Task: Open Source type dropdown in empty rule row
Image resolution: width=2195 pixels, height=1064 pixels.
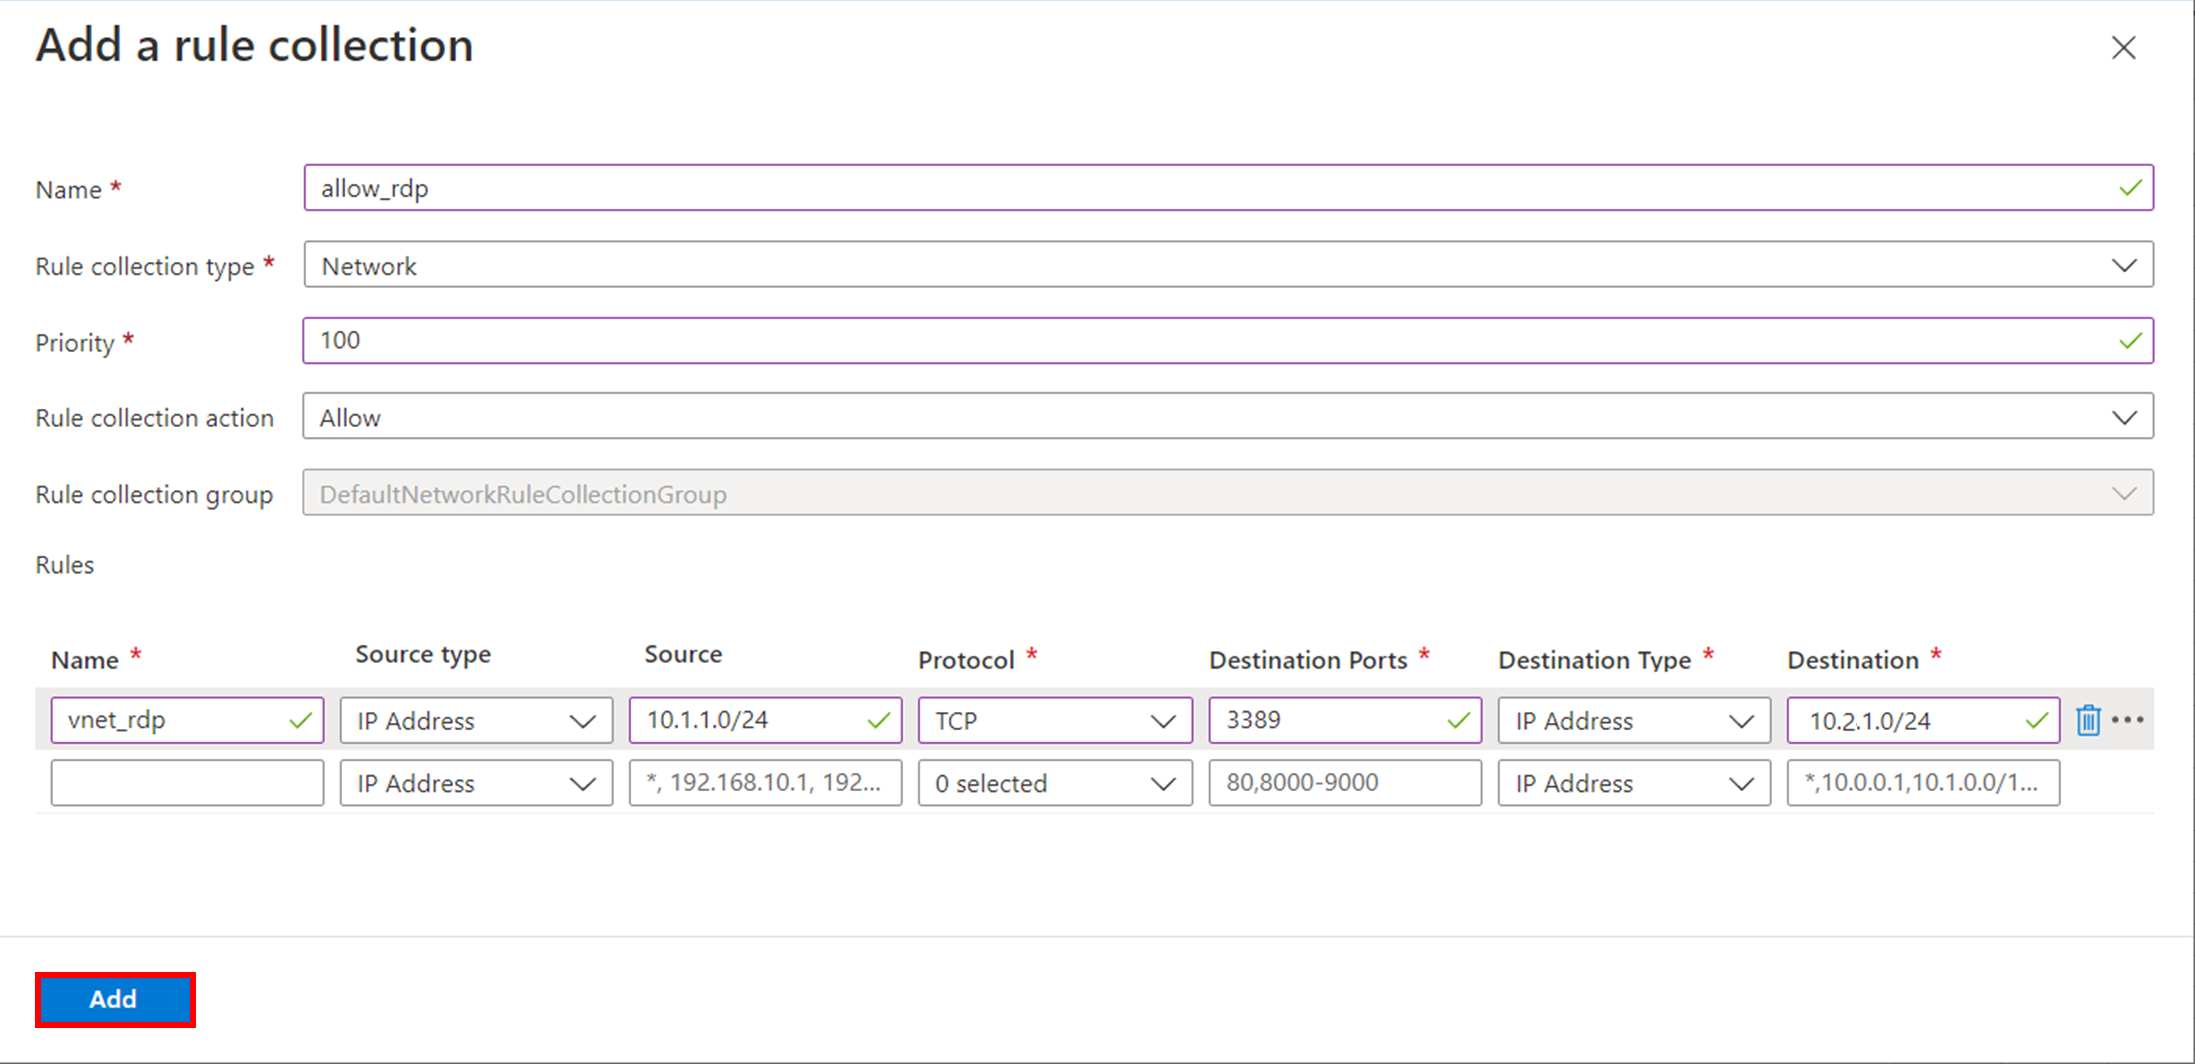Action: click(x=476, y=783)
